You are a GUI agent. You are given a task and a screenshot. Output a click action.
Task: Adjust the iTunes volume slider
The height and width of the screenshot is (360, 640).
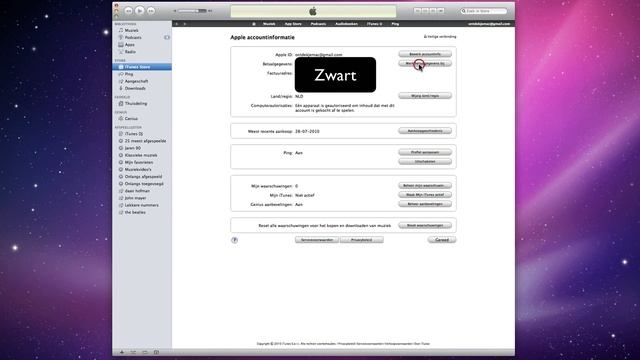pos(193,11)
